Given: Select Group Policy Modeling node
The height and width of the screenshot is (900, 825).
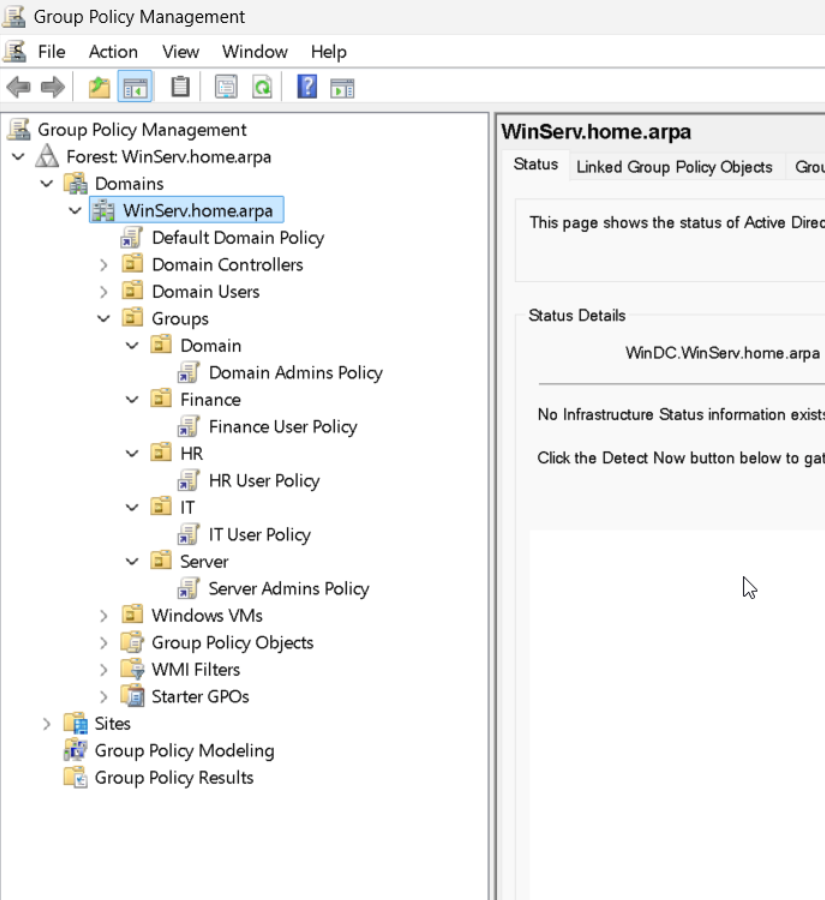Looking at the screenshot, I should pyautogui.click(x=184, y=751).
